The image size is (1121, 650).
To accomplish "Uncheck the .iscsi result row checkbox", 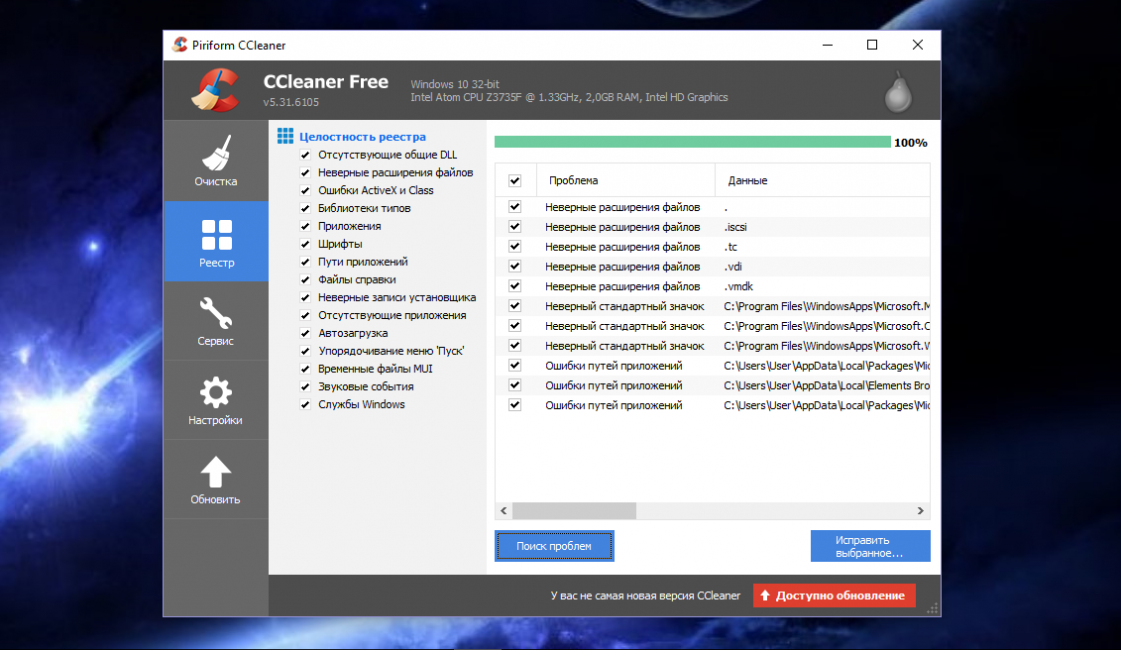I will tap(515, 227).
